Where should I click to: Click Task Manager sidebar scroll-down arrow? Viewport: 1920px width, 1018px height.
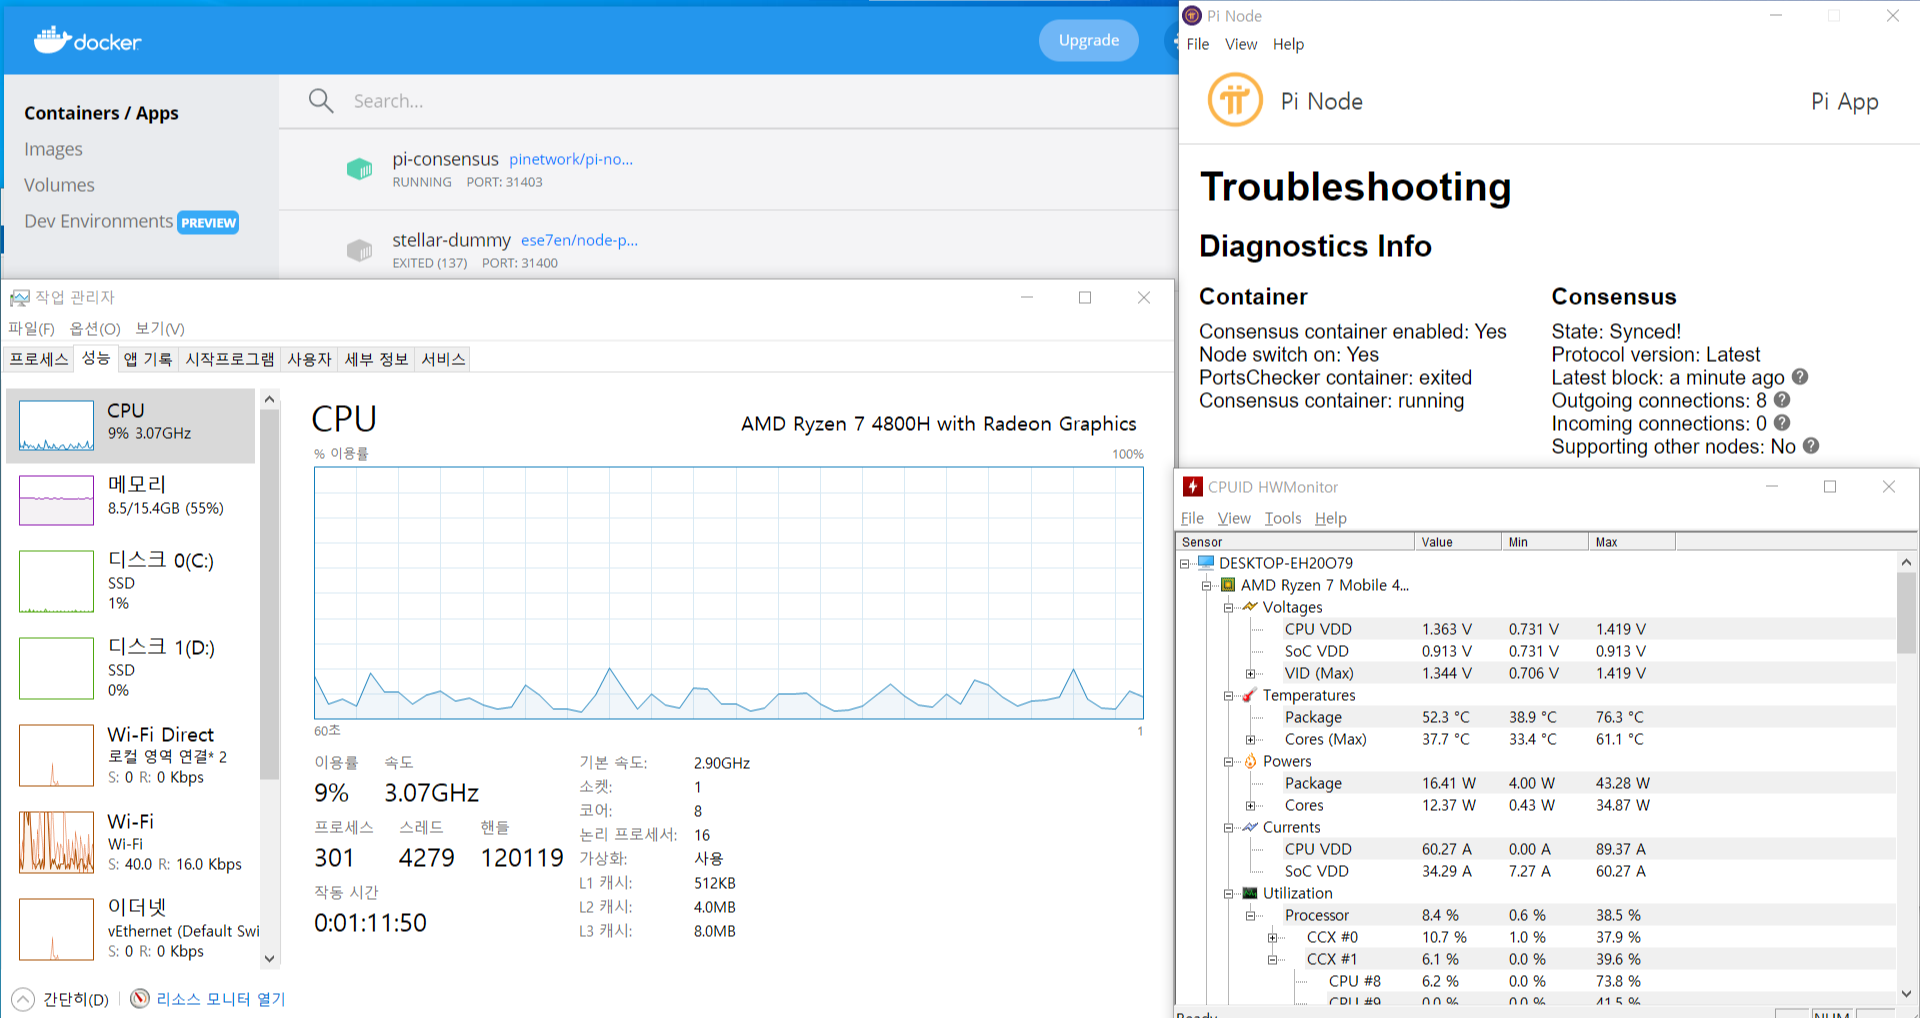pos(269,958)
